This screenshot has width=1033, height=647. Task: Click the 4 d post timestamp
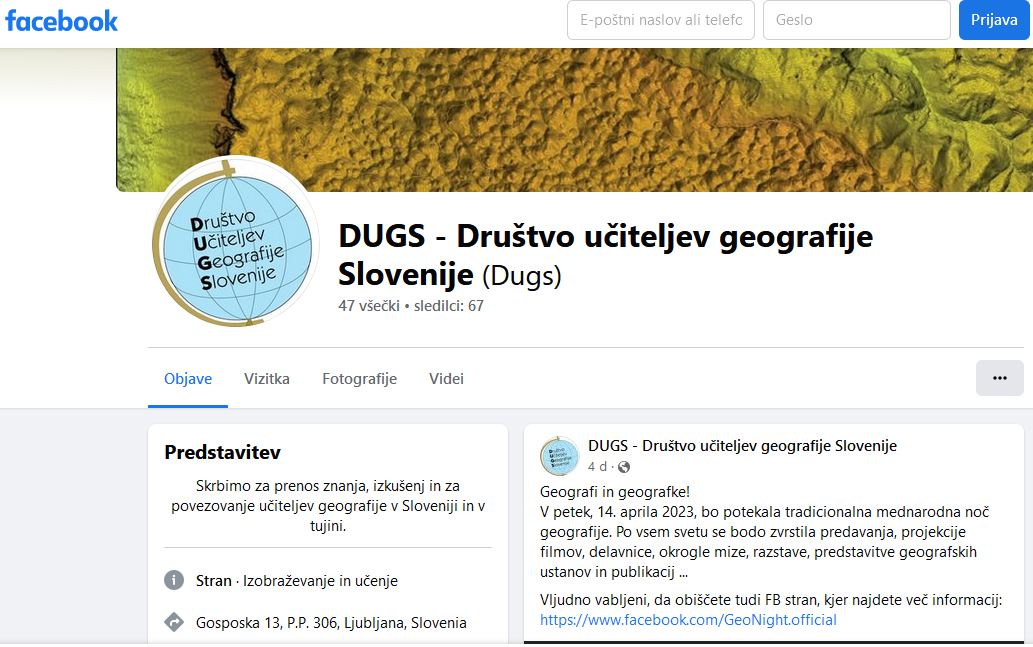[x=598, y=466]
